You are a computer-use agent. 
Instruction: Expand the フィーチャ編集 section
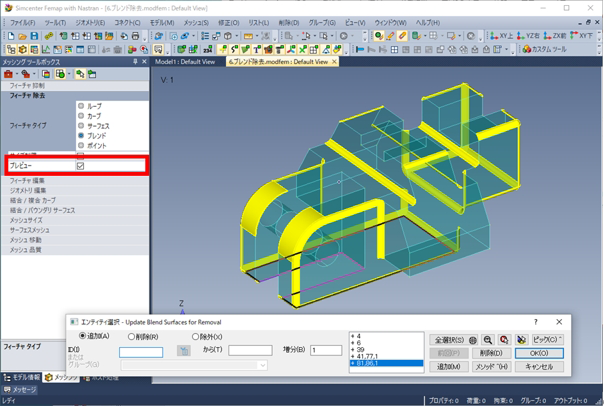click(75, 180)
